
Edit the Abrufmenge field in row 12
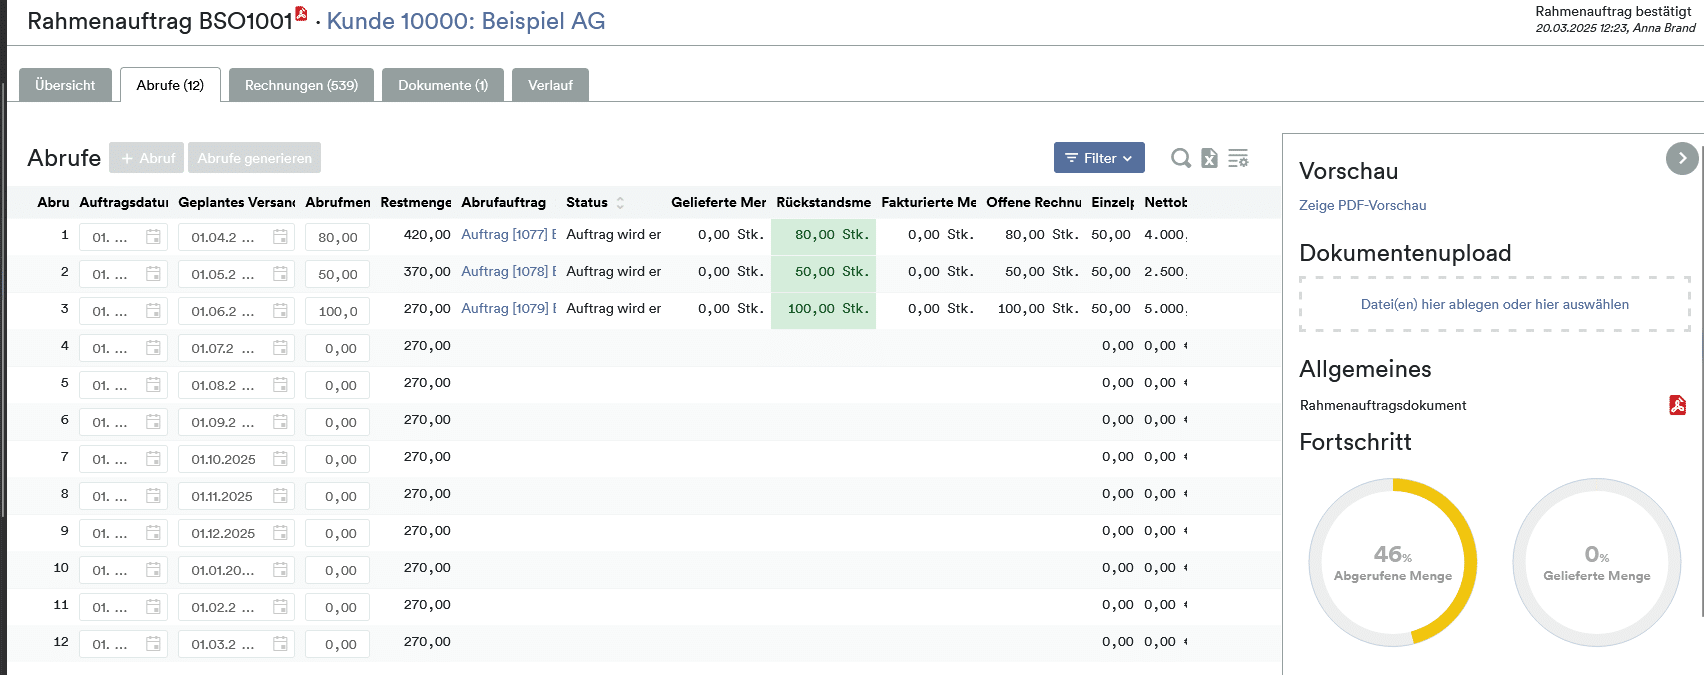[338, 644]
